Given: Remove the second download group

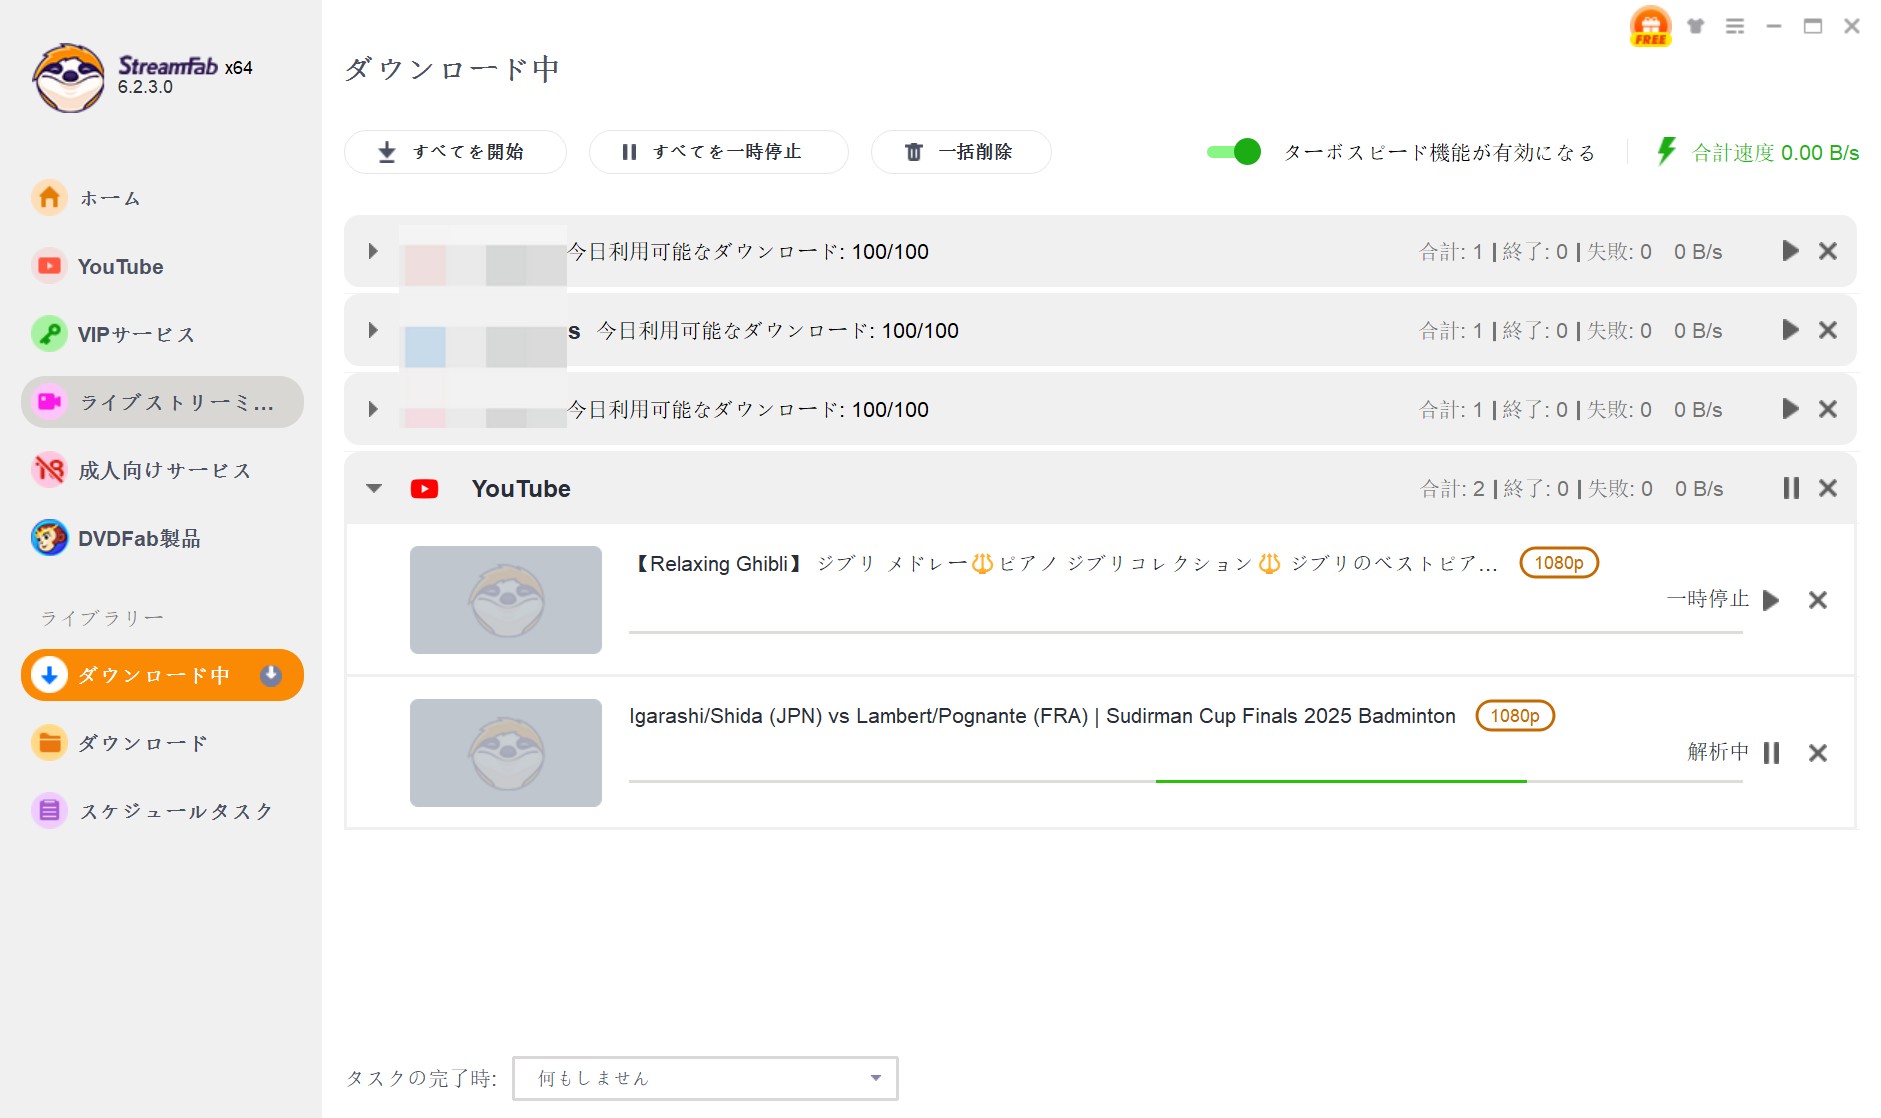Looking at the screenshot, I should (1828, 330).
